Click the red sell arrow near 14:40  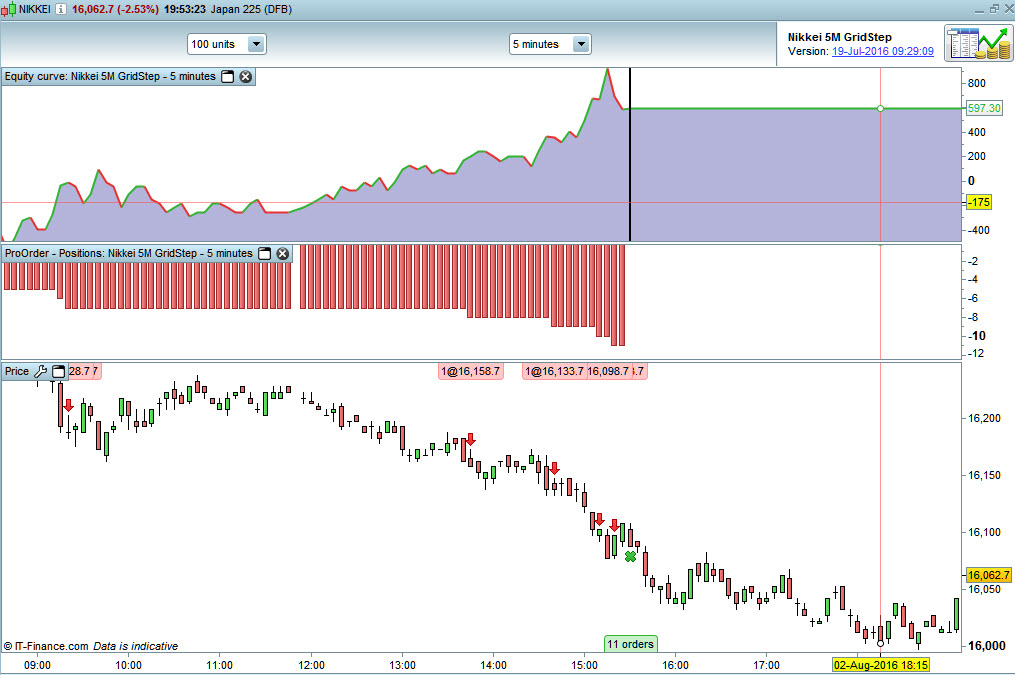pos(554,469)
